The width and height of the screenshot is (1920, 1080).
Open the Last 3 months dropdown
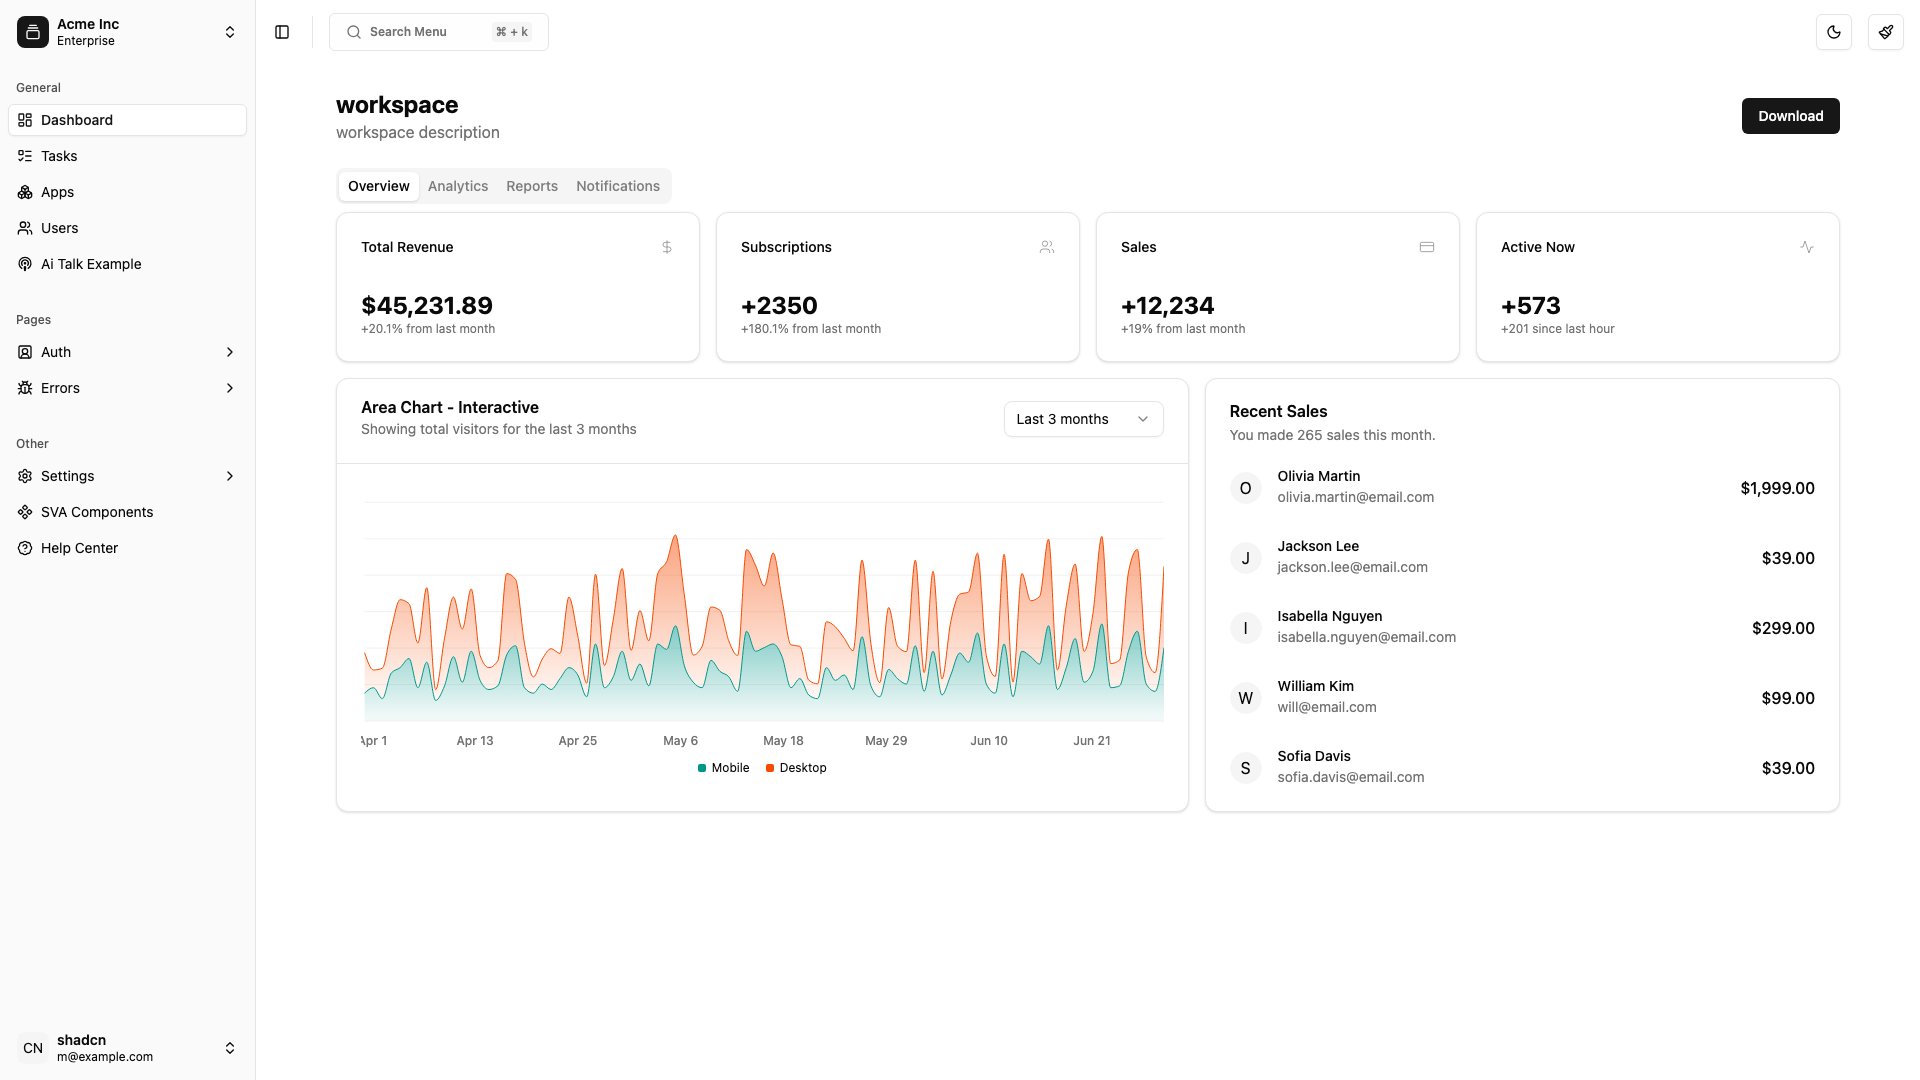pyautogui.click(x=1082, y=419)
